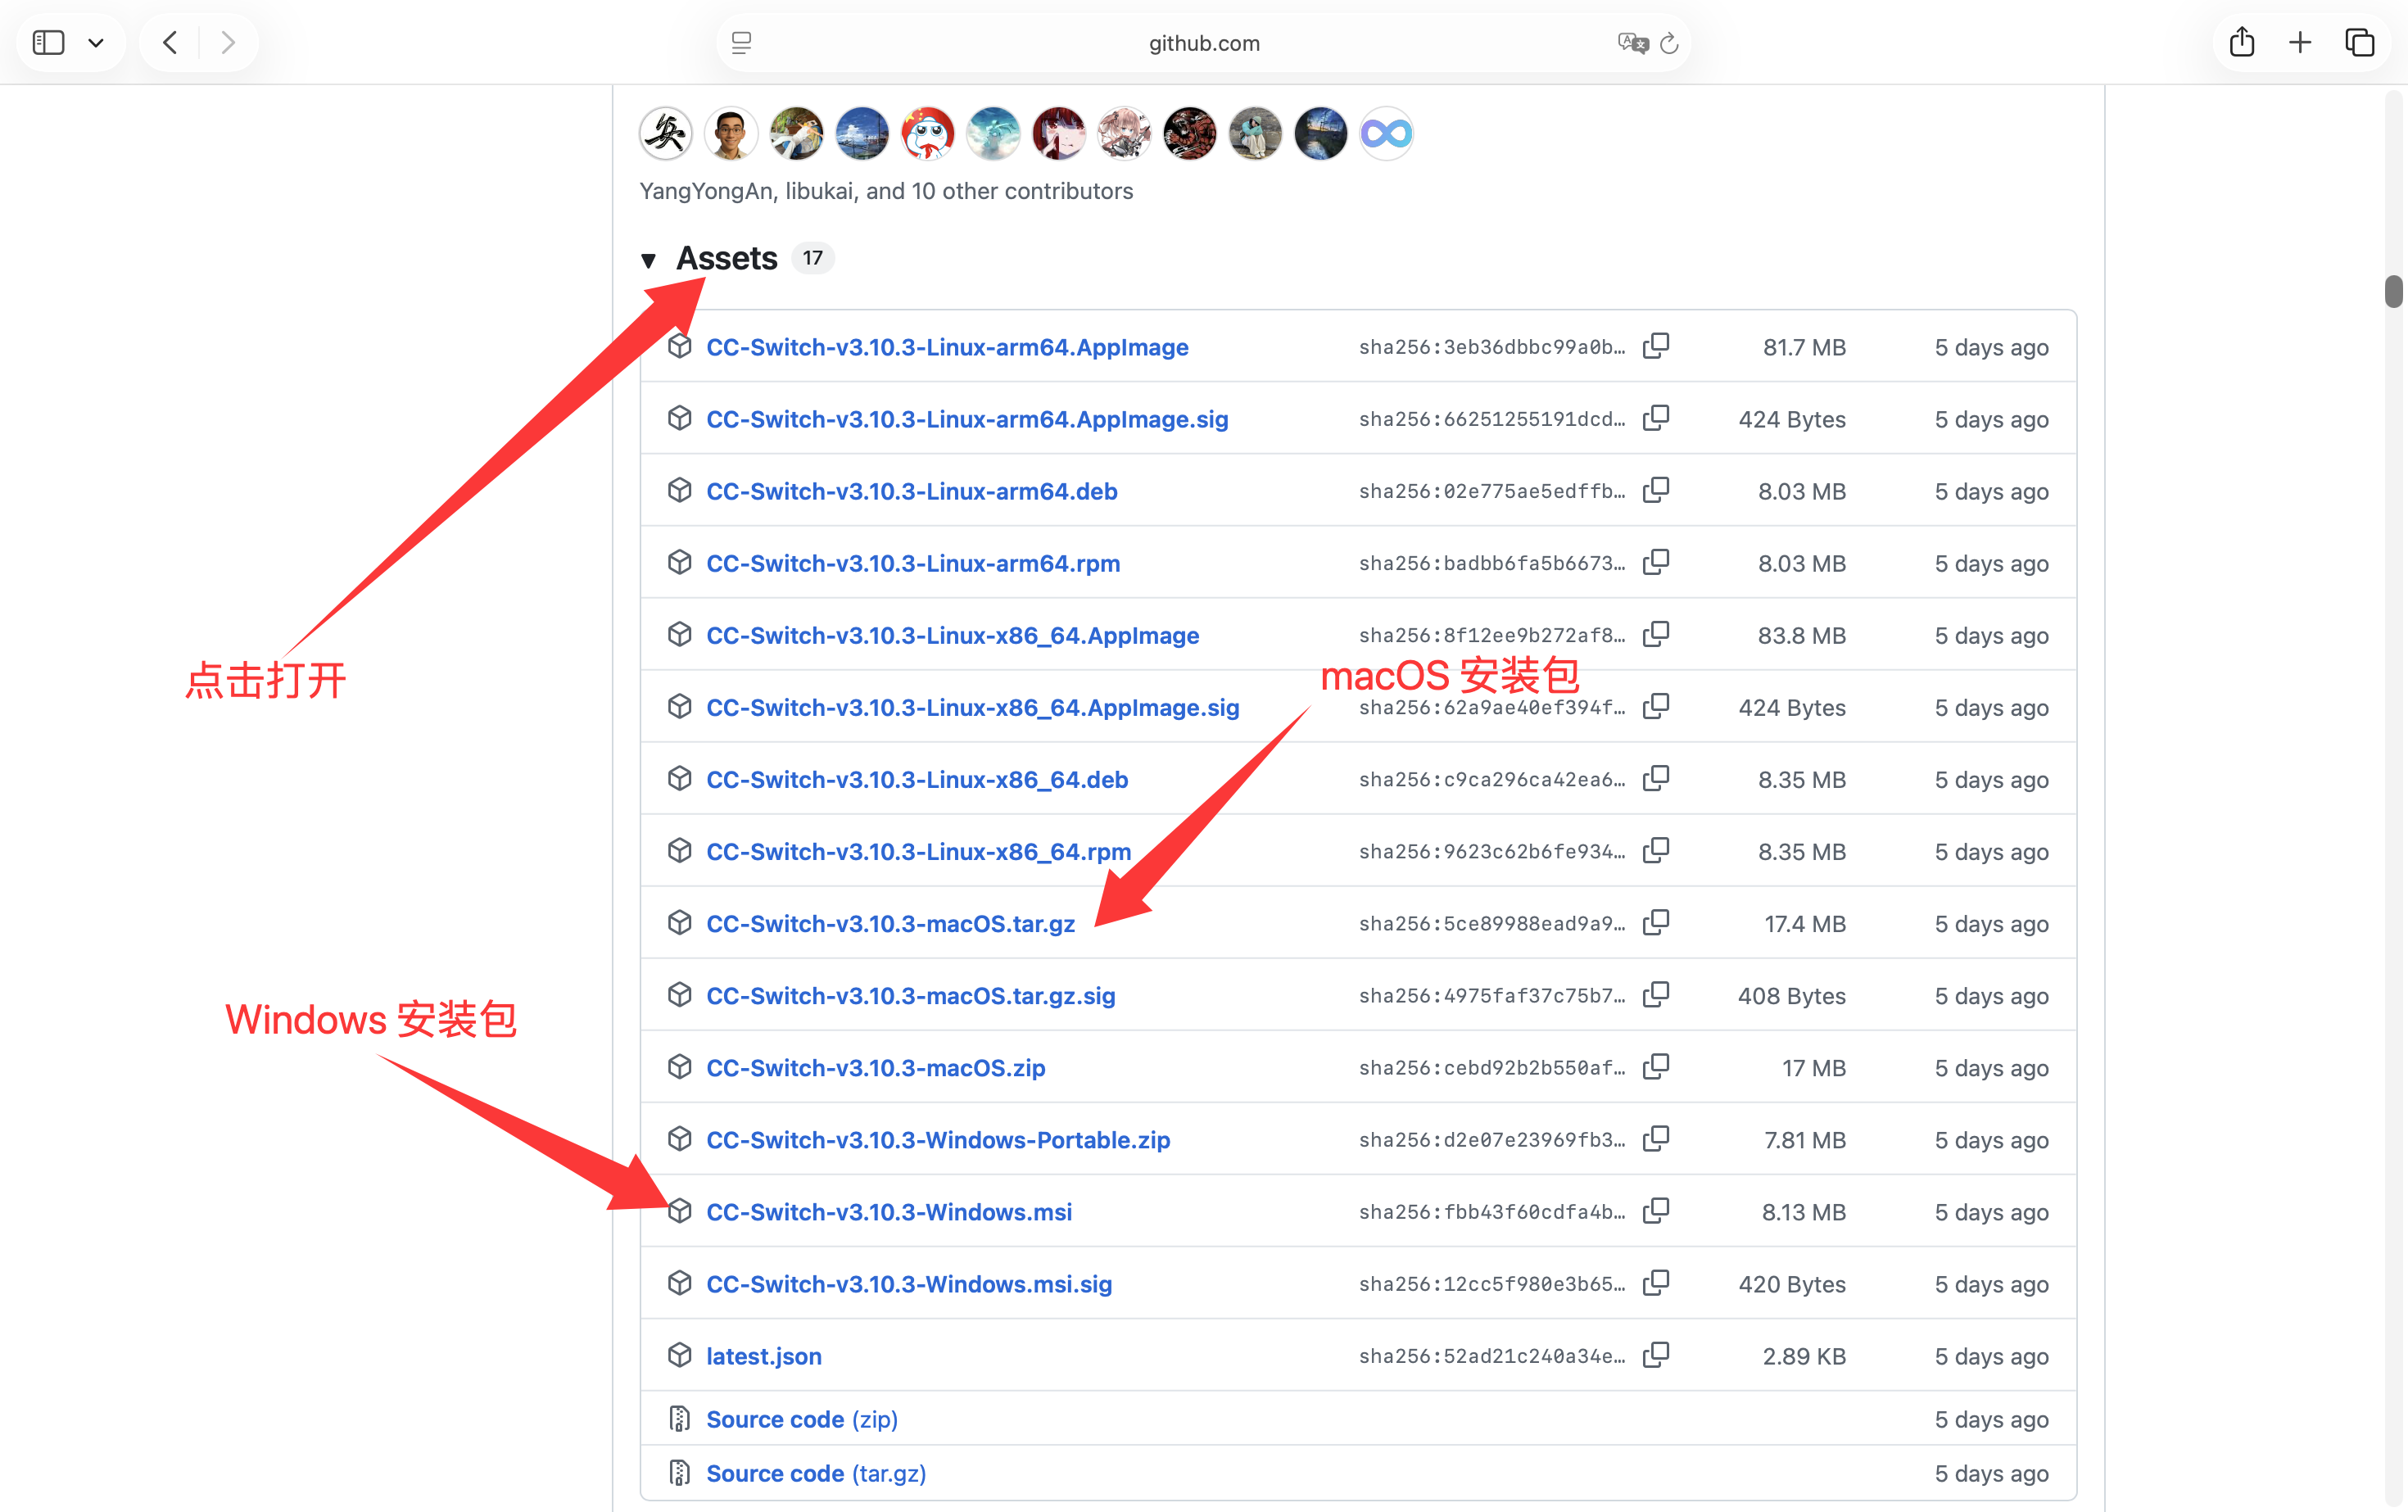Open a new tab with plus icon
This screenshot has height=1512, width=2408.
pyautogui.click(x=2300, y=42)
